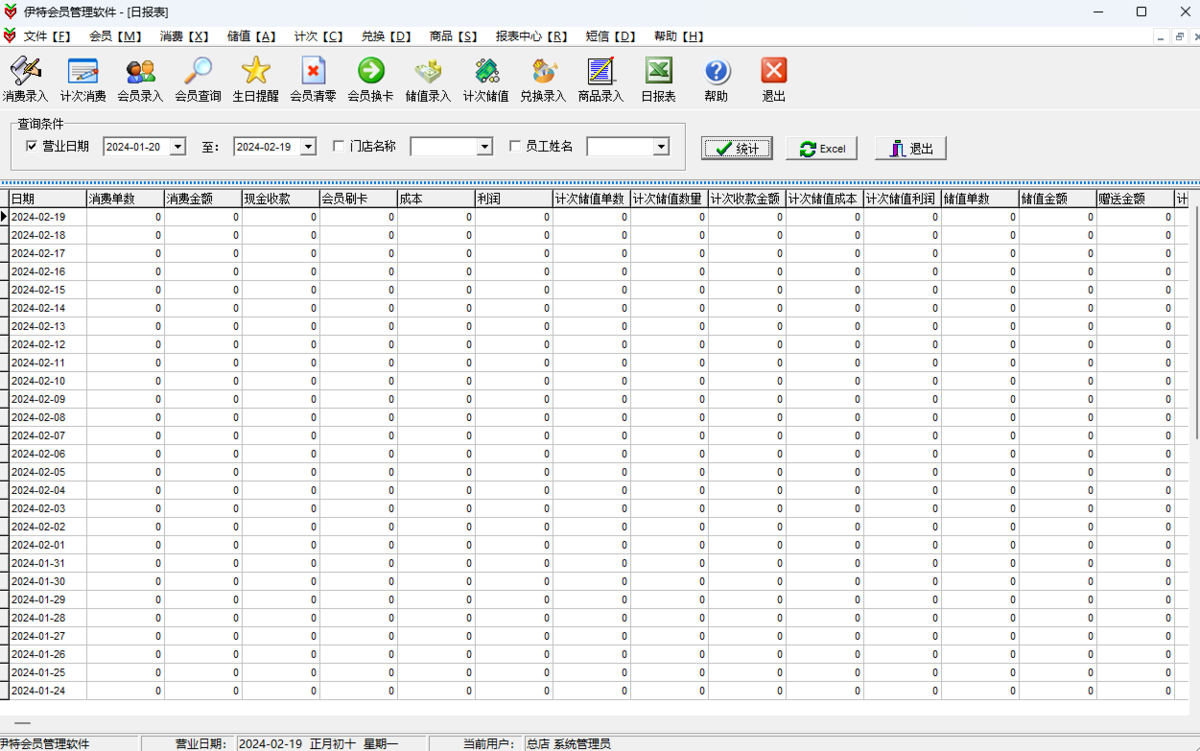Select the 2024-01-24 row date cell
This screenshot has width=1200, height=751.
(x=48, y=691)
